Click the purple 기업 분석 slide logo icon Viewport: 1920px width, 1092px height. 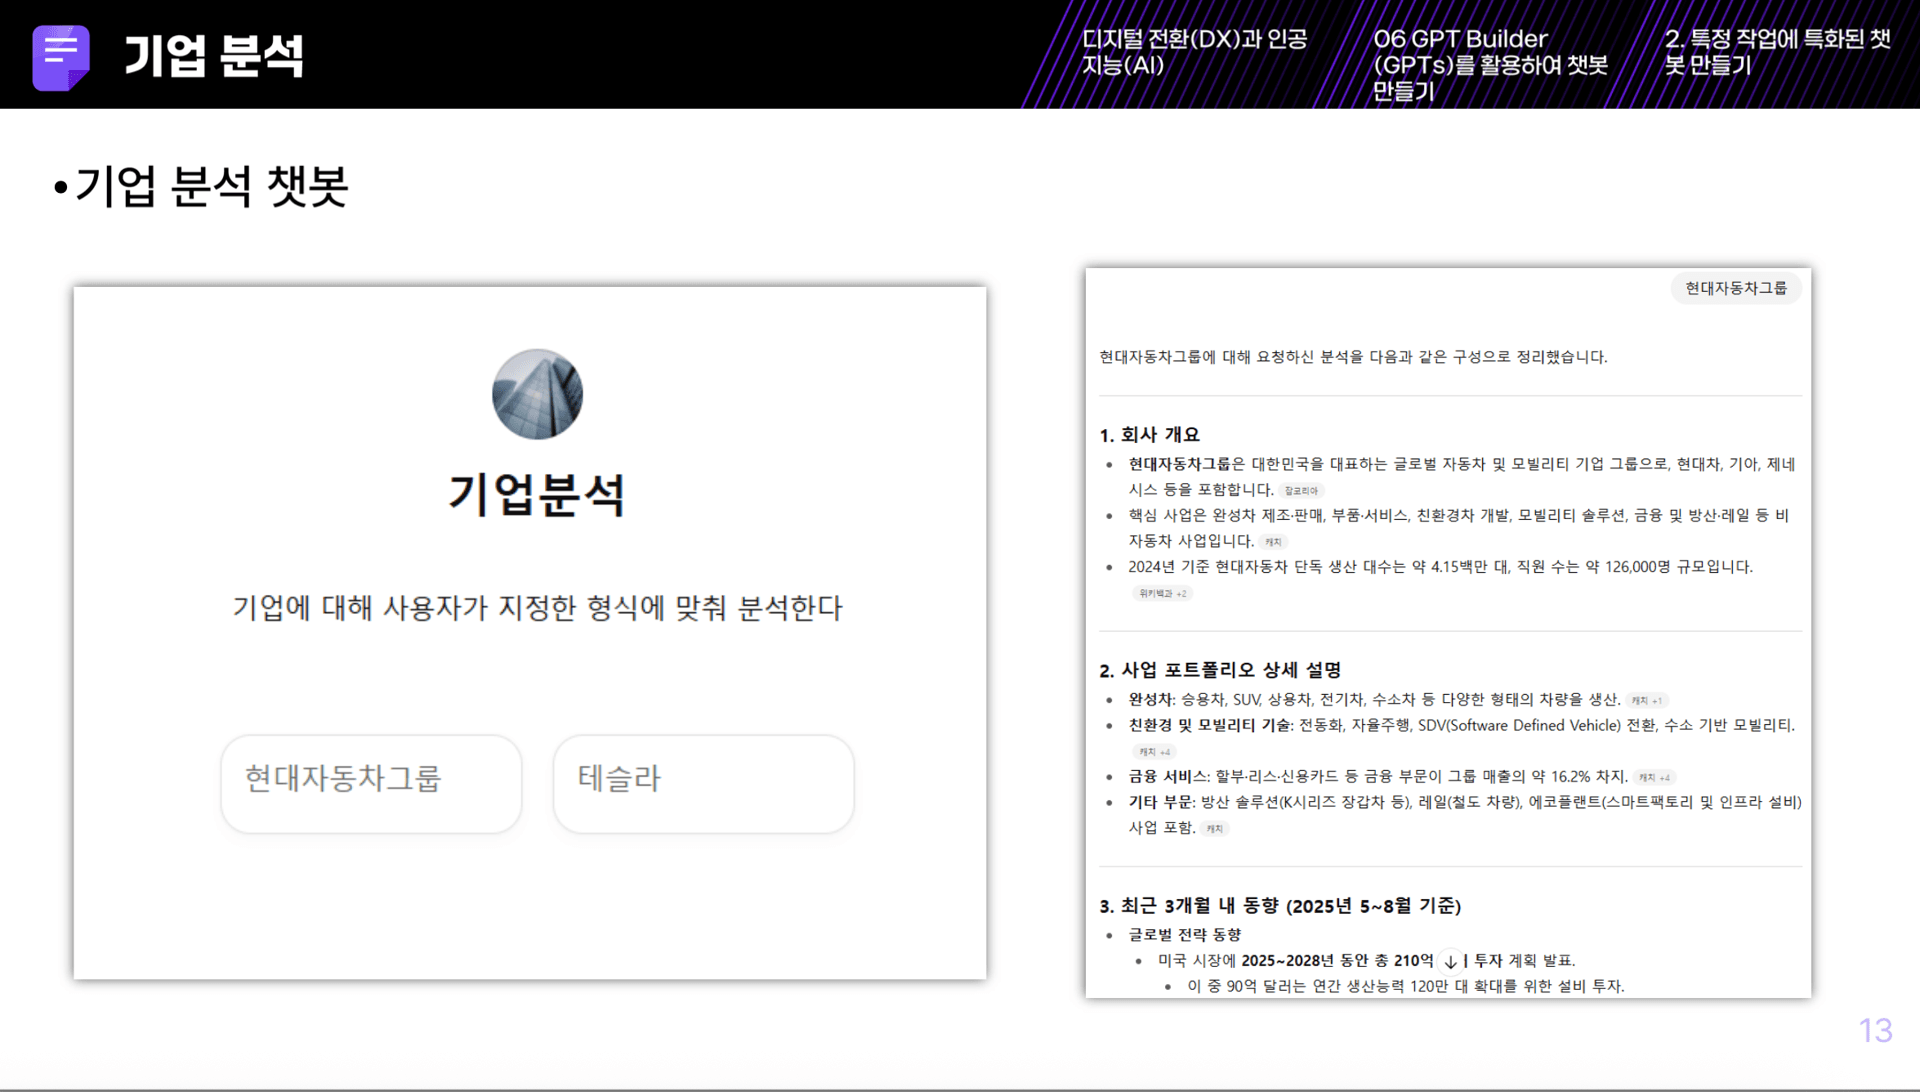click(x=60, y=55)
